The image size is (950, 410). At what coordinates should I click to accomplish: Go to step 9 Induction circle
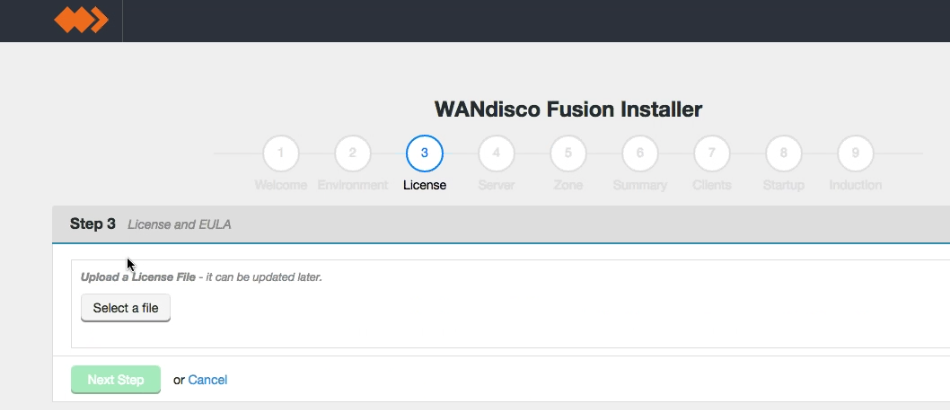(x=855, y=153)
